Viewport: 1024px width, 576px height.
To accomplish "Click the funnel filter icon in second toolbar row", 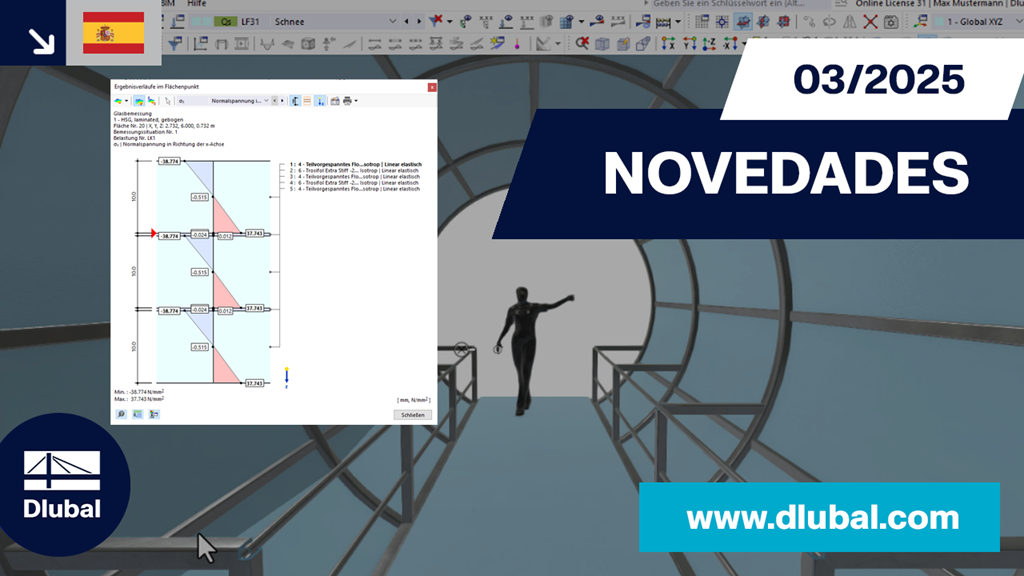I will pyautogui.click(x=175, y=44).
